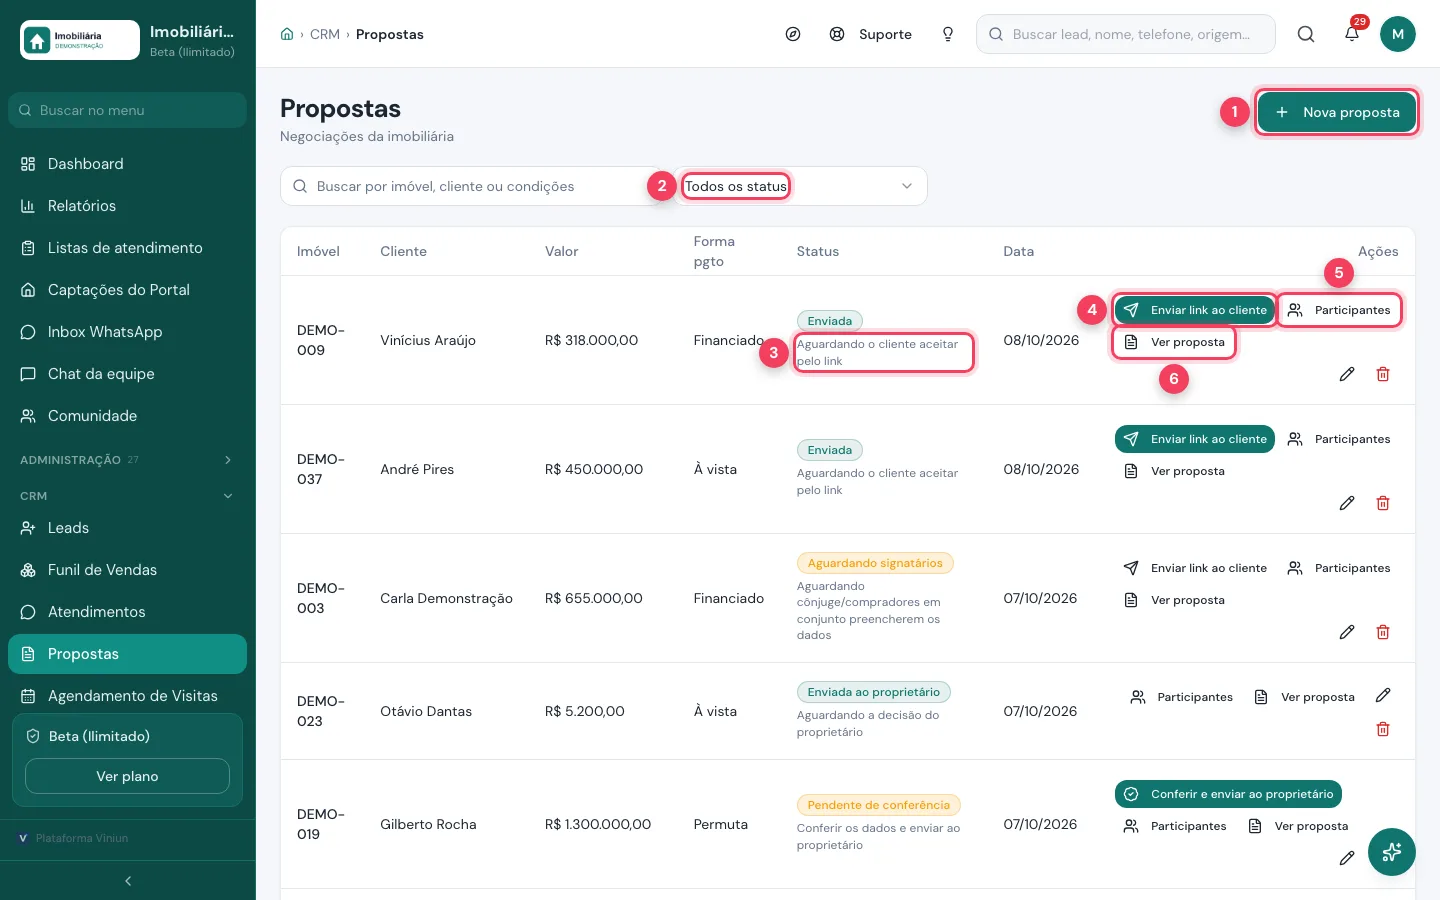Viewport: 1440px width, 900px height.
Task: Edit the DEMO-009 proposal pencil icon
Action: click(1347, 374)
